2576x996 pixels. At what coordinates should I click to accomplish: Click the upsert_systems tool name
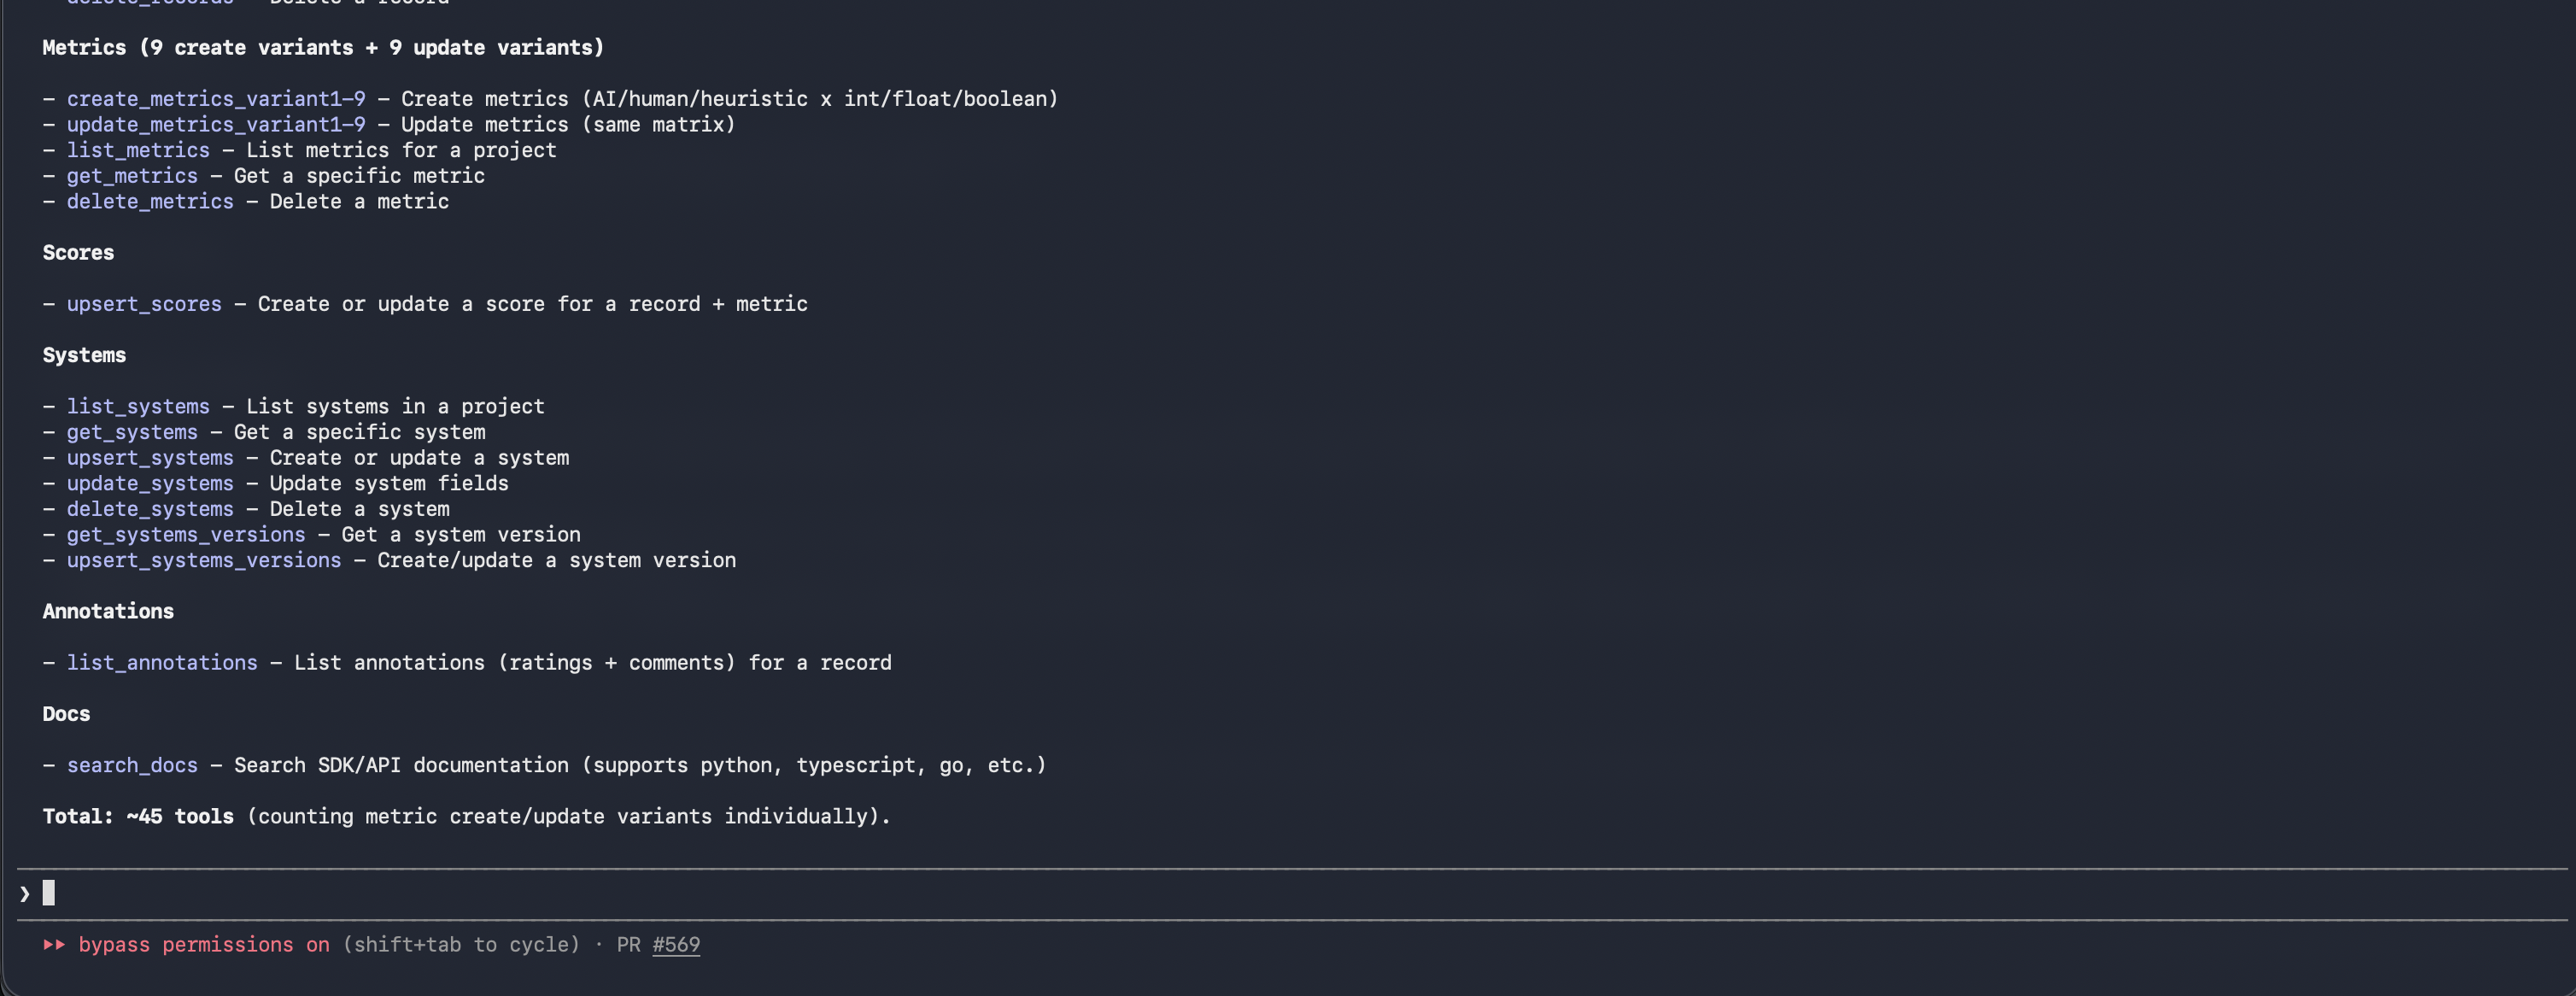click(150, 458)
